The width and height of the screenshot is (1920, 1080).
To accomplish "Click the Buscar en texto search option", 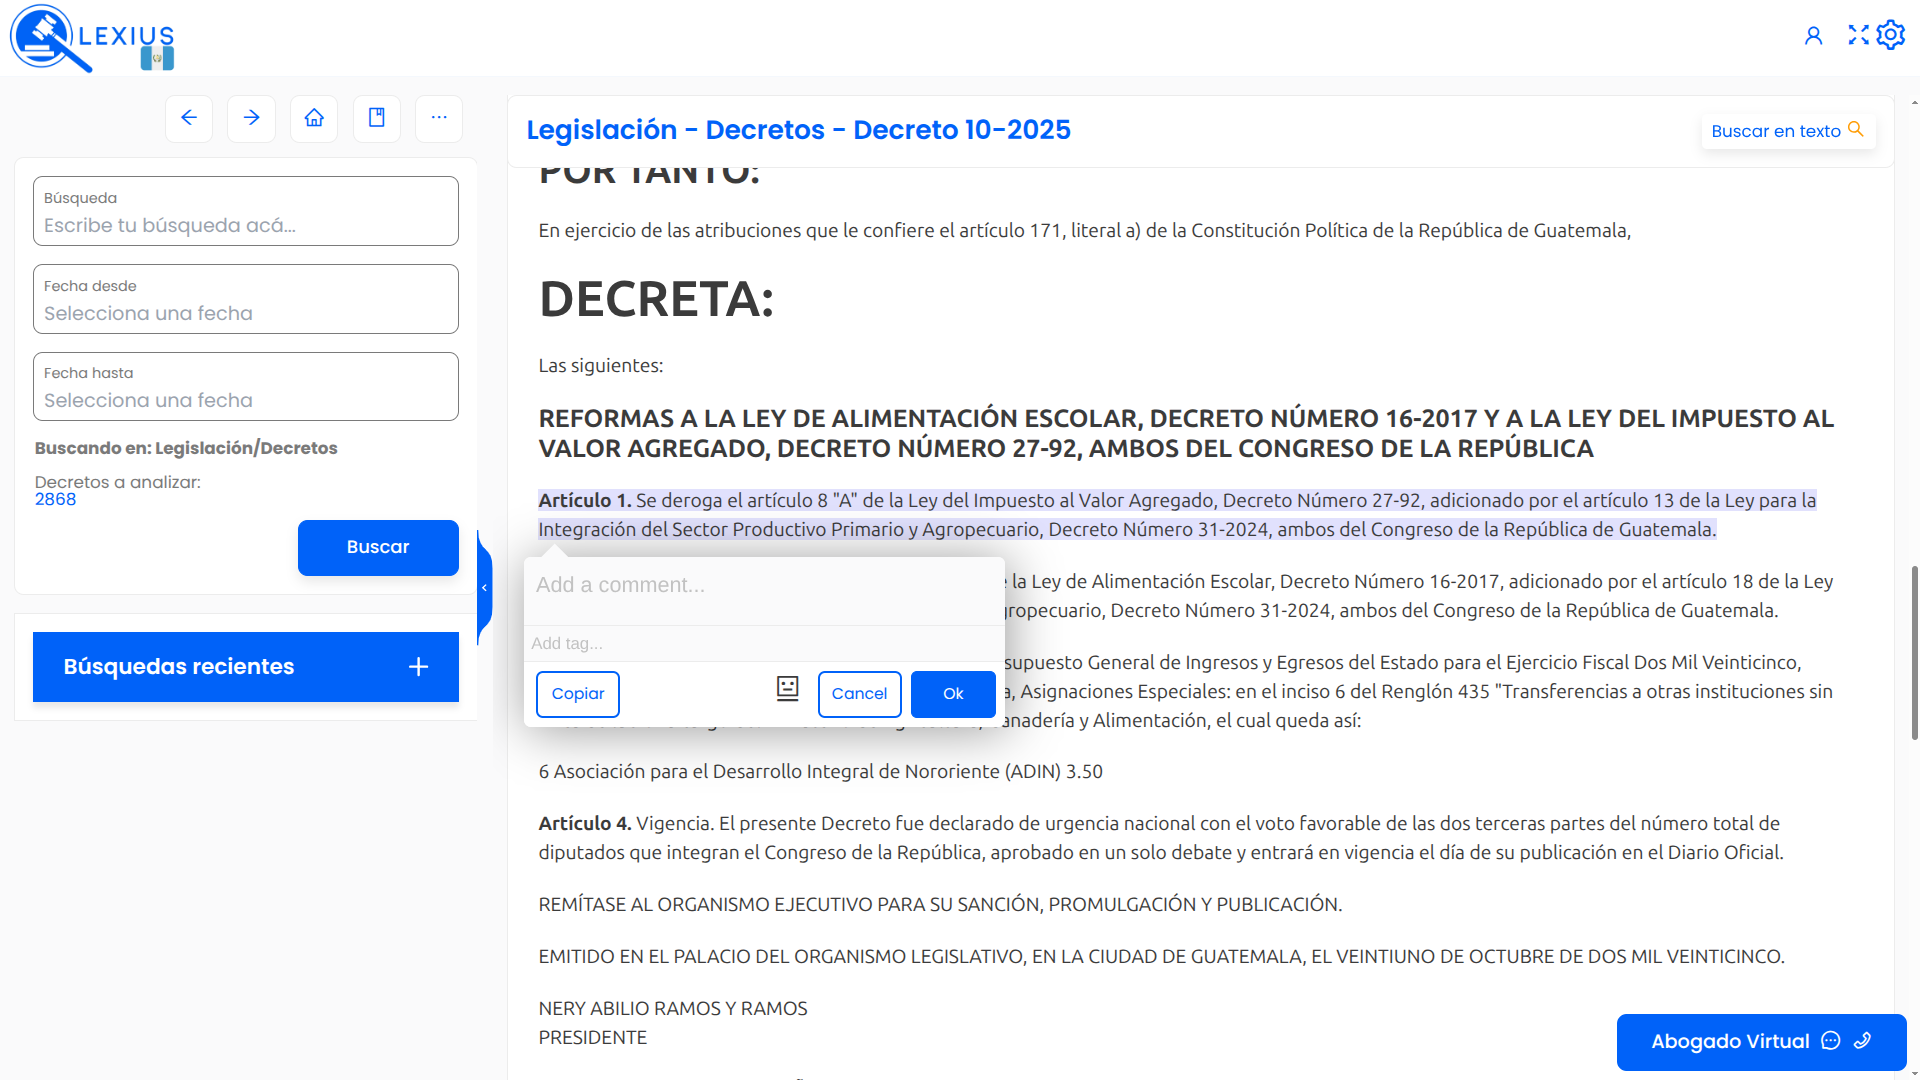I will coord(1788,130).
